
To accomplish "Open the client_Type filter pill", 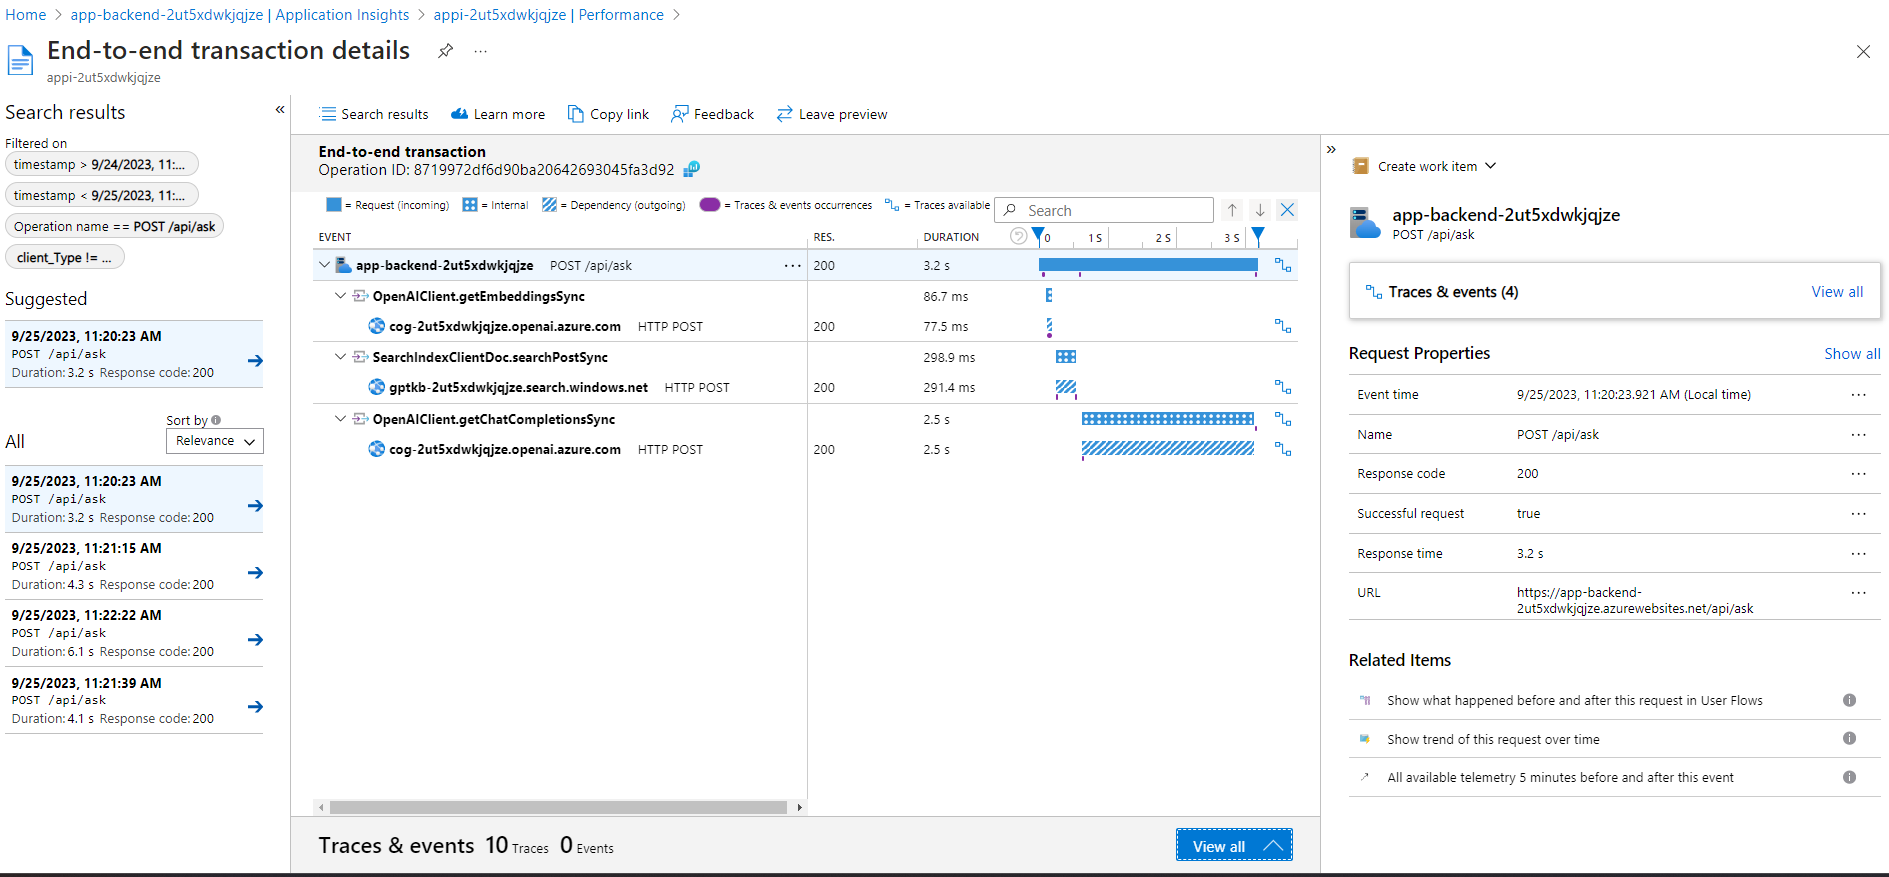I will click(64, 258).
